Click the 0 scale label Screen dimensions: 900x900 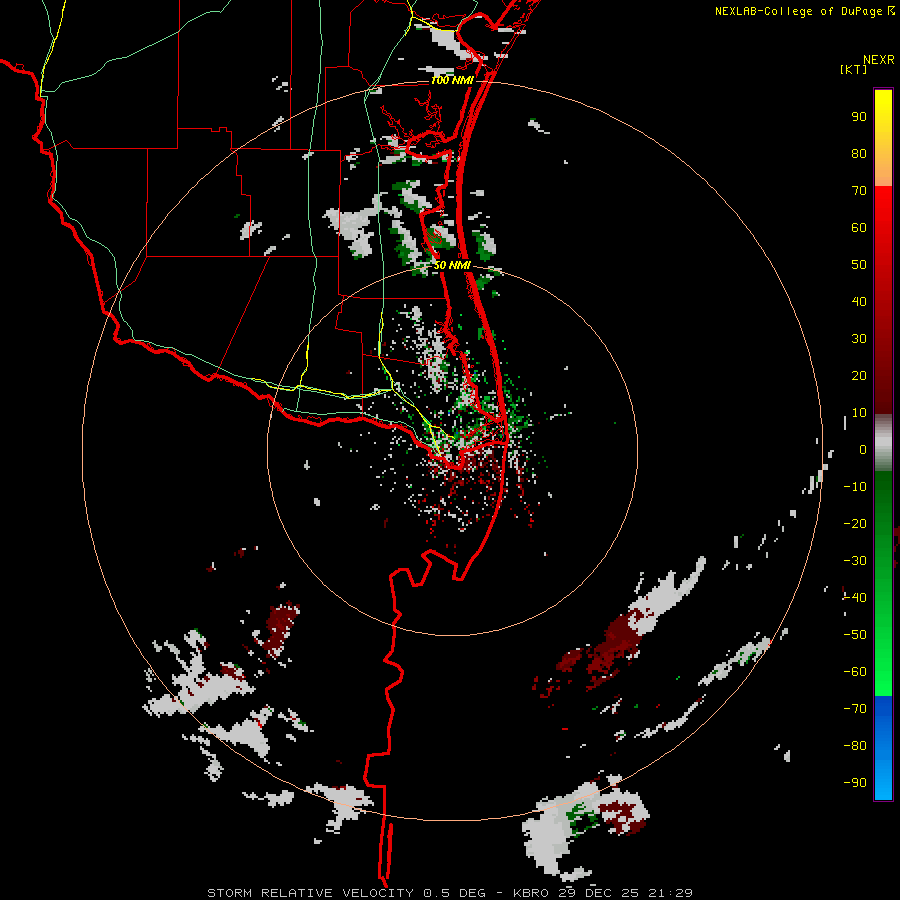point(863,450)
